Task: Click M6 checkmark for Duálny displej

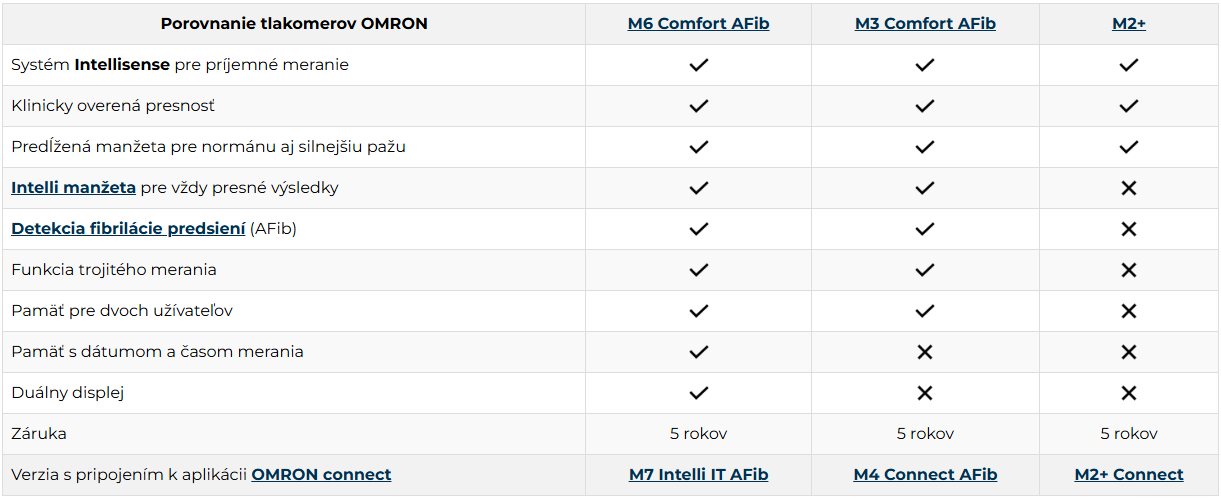Action: (698, 393)
